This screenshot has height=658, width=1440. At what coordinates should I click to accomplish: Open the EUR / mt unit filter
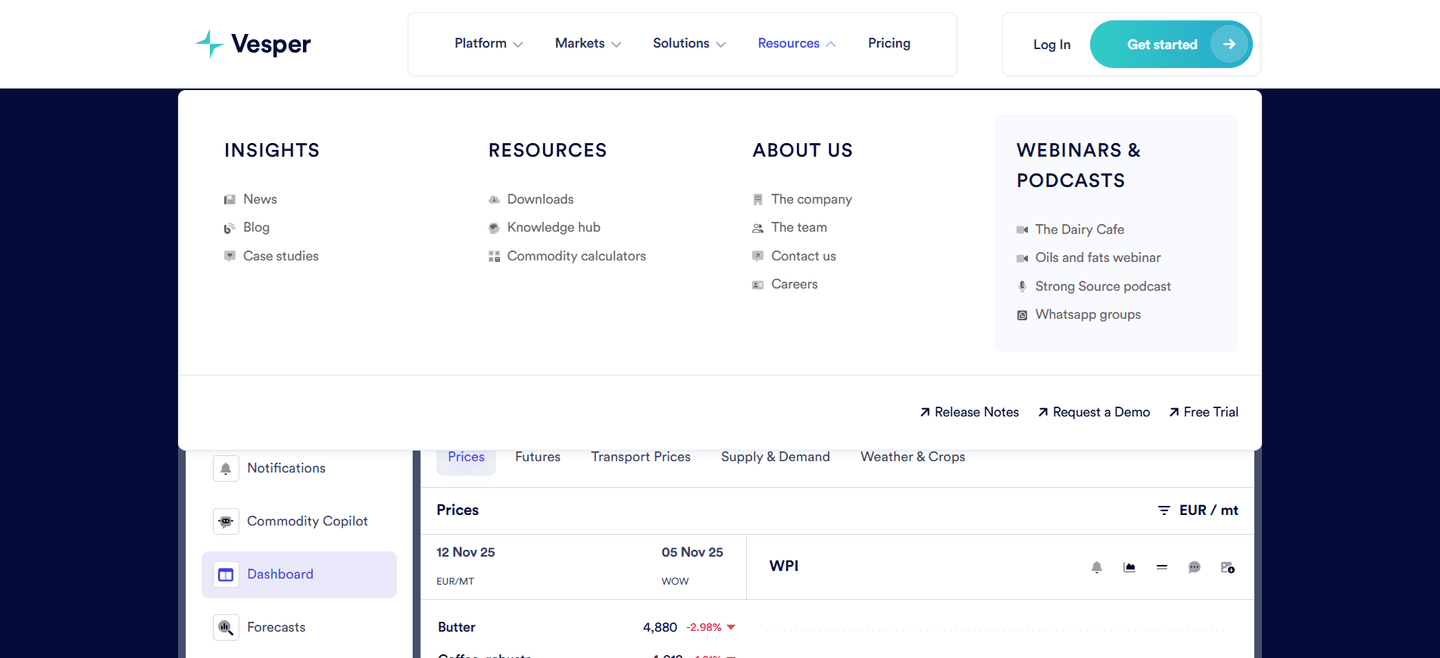click(x=1198, y=510)
